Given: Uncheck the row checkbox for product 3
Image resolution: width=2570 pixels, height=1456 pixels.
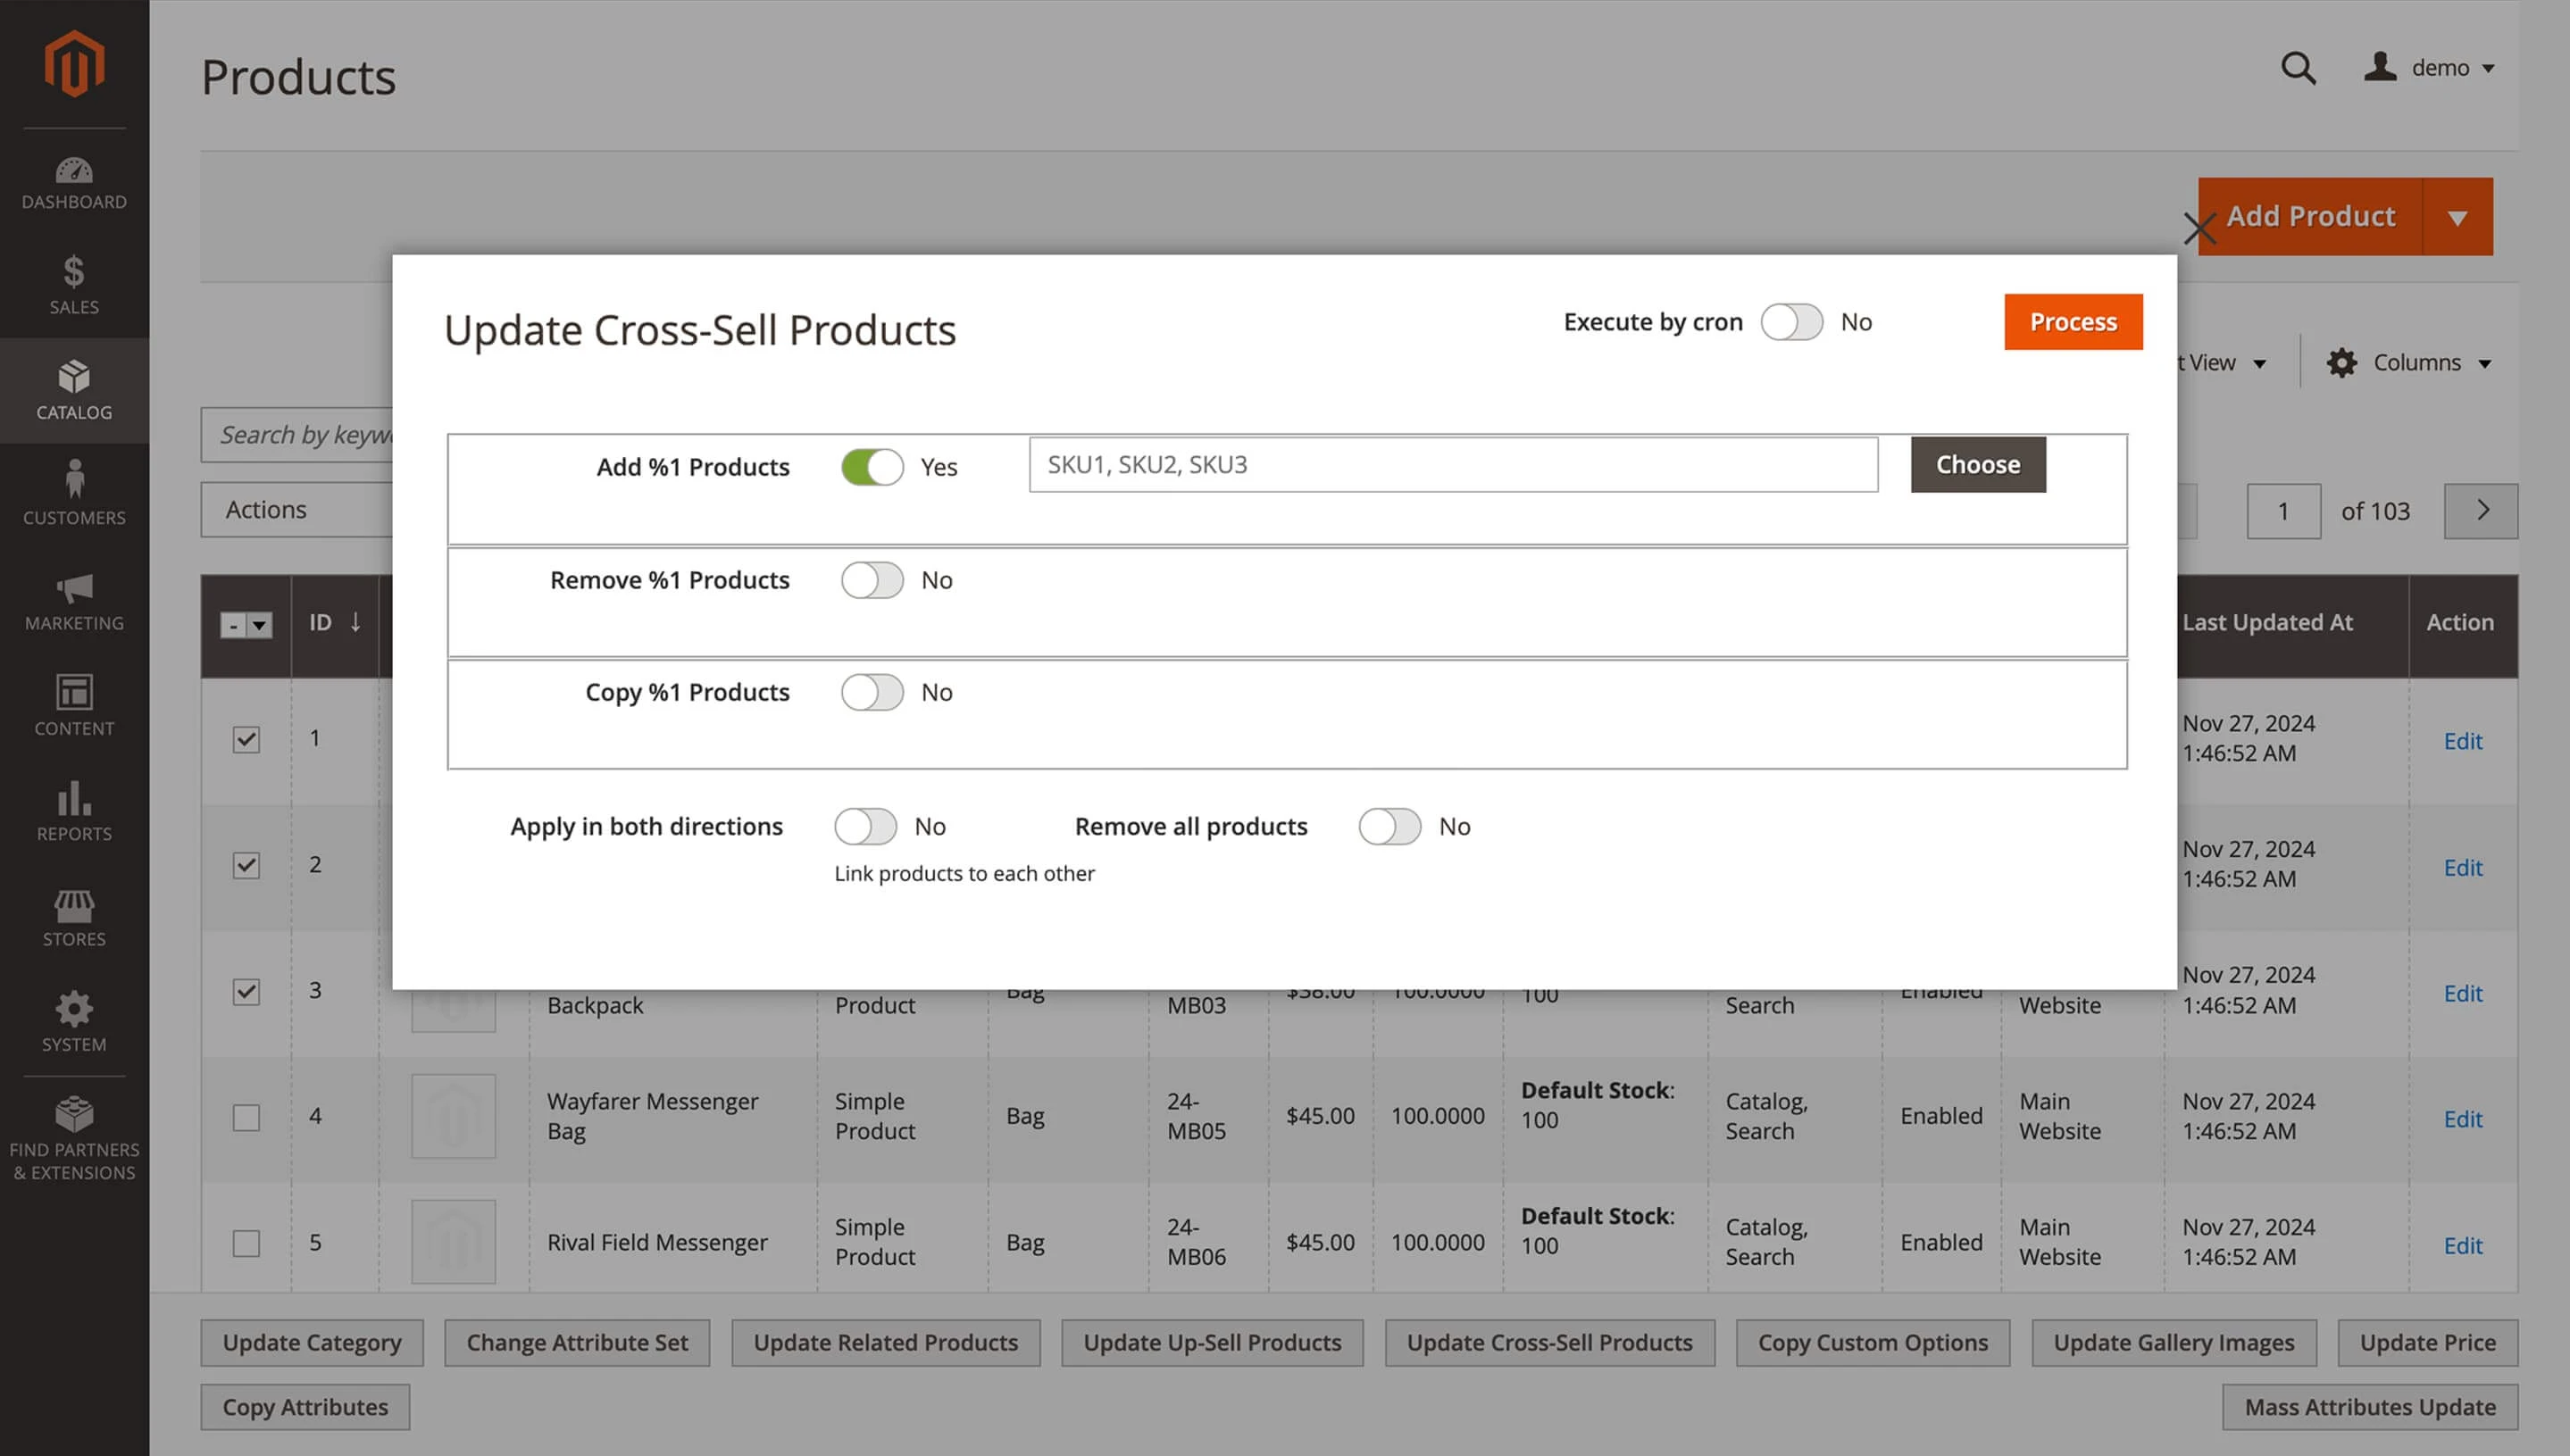Looking at the screenshot, I should [246, 991].
